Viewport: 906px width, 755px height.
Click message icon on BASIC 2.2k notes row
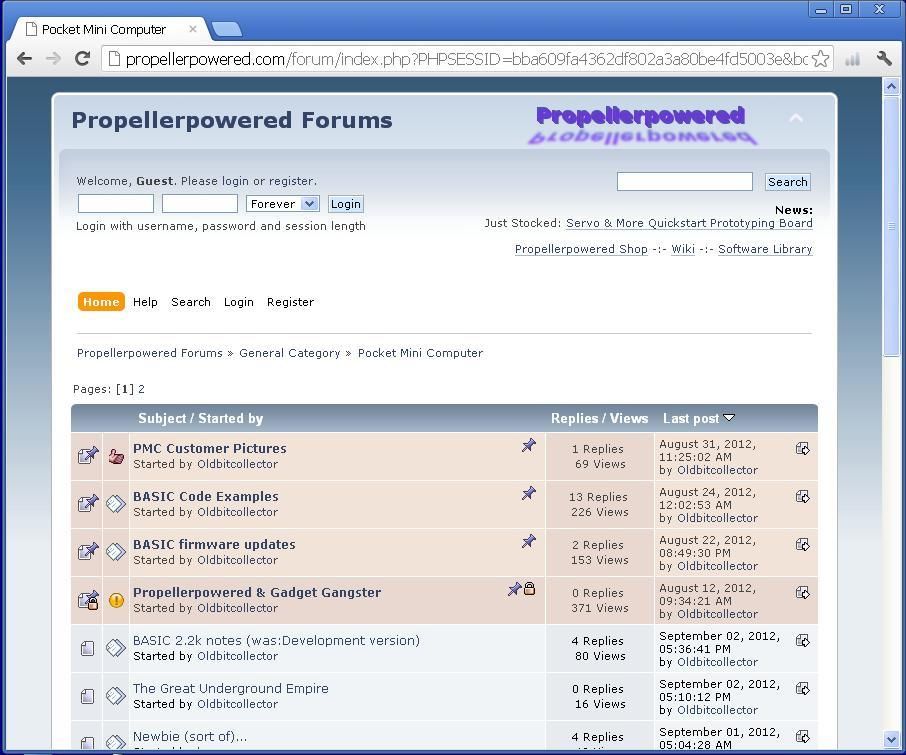pyautogui.click(x=116, y=648)
